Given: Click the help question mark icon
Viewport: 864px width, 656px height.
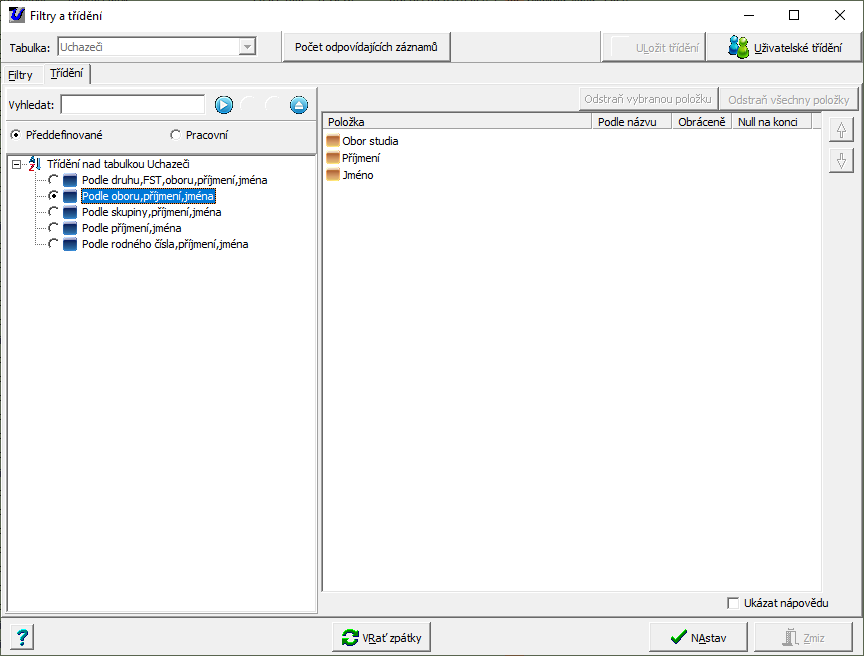Looking at the screenshot, I should tap(23, 637).
